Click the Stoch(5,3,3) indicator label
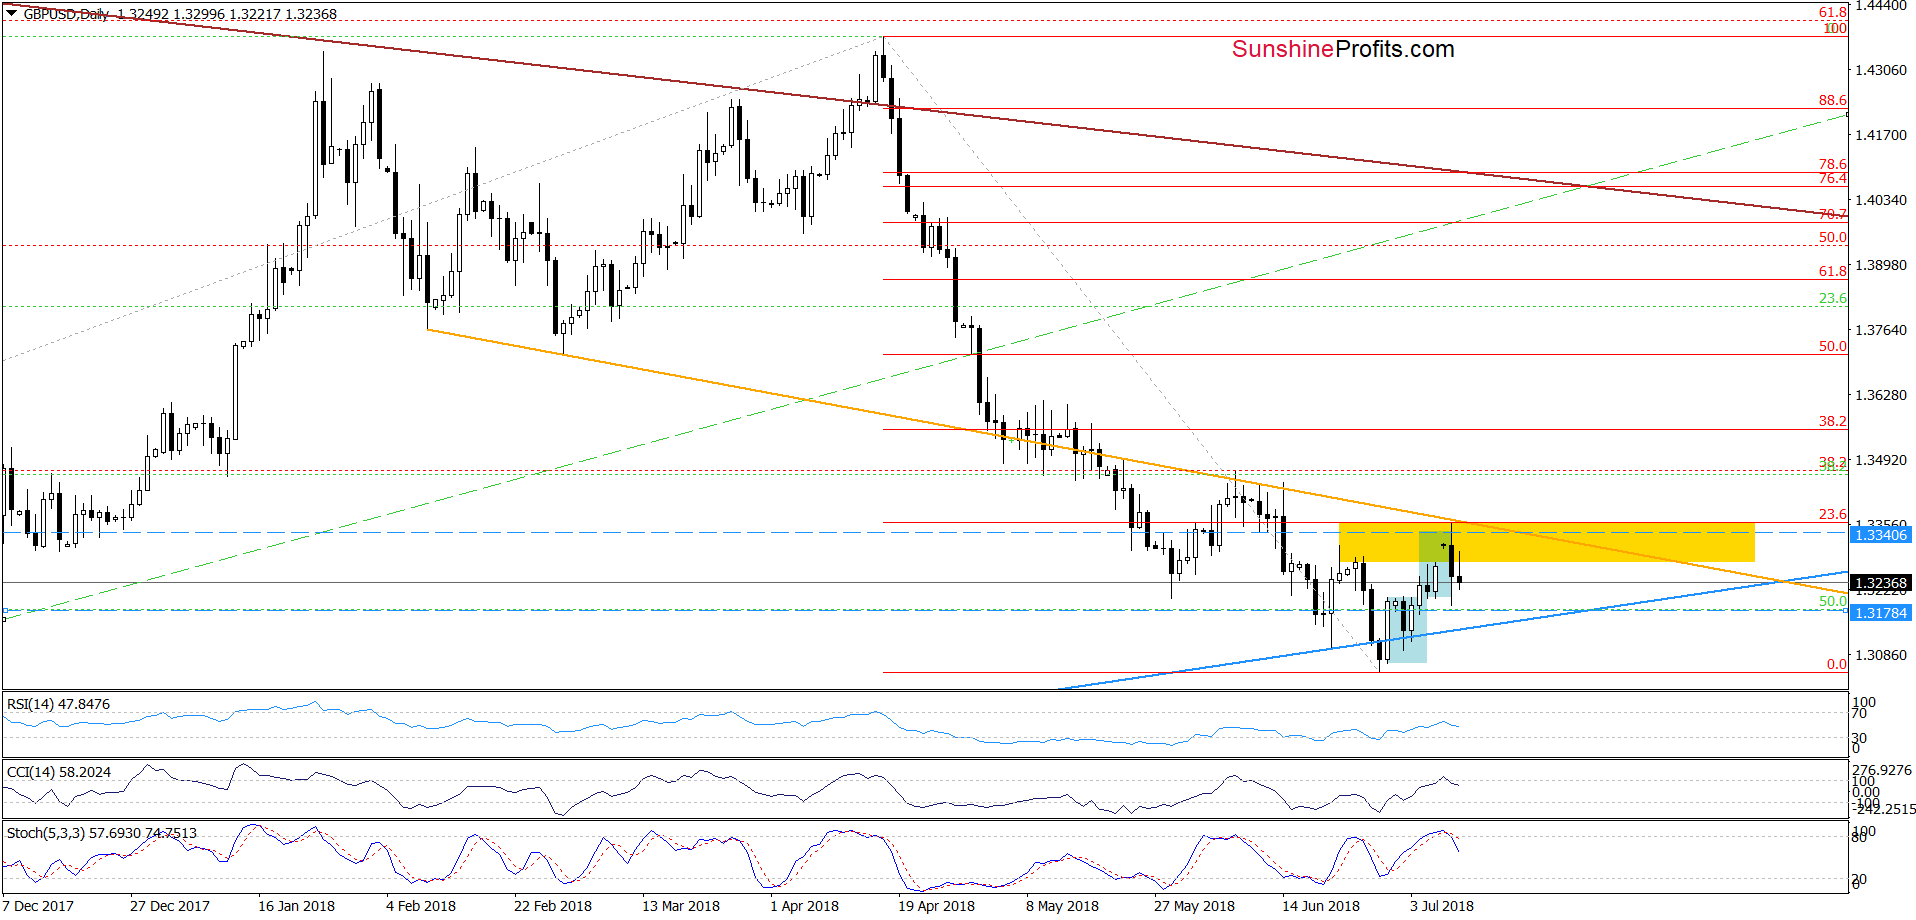This screenshot has width=1916, height=920. (102, 832)
